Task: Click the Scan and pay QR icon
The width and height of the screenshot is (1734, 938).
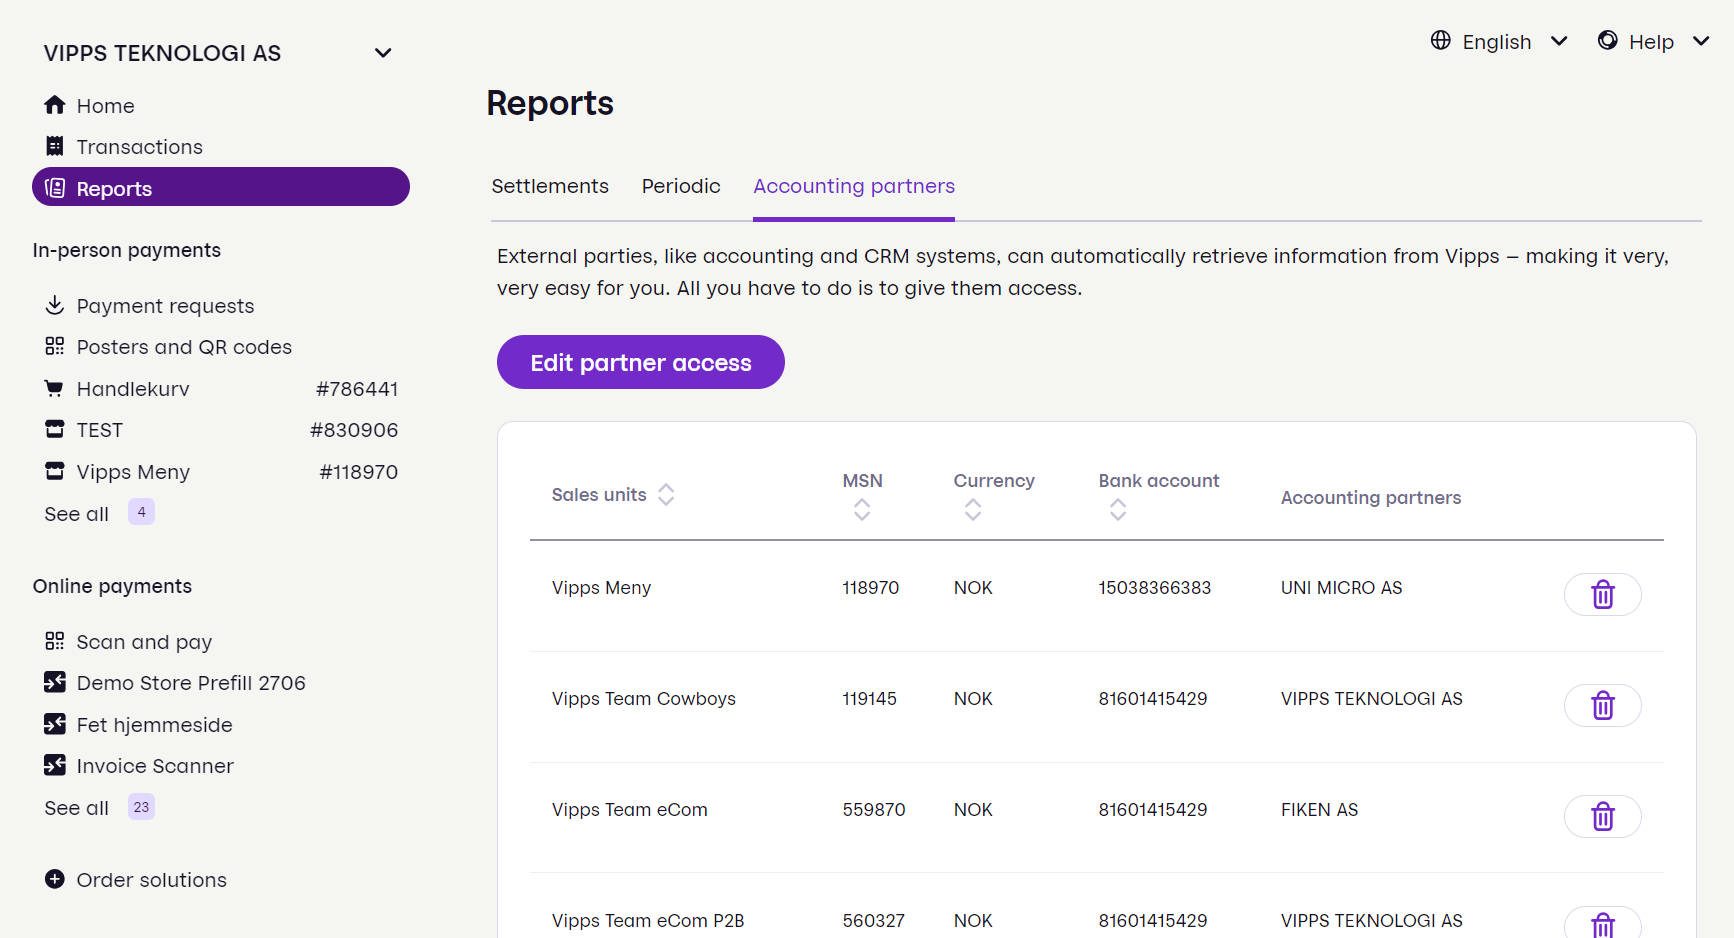Action: (x=55, y=641)
